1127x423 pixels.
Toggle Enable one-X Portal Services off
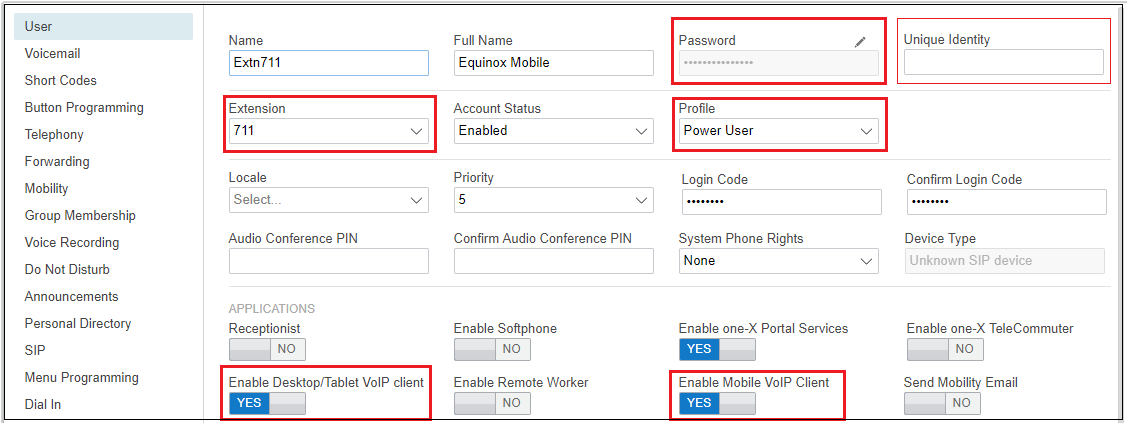(717, 349)
